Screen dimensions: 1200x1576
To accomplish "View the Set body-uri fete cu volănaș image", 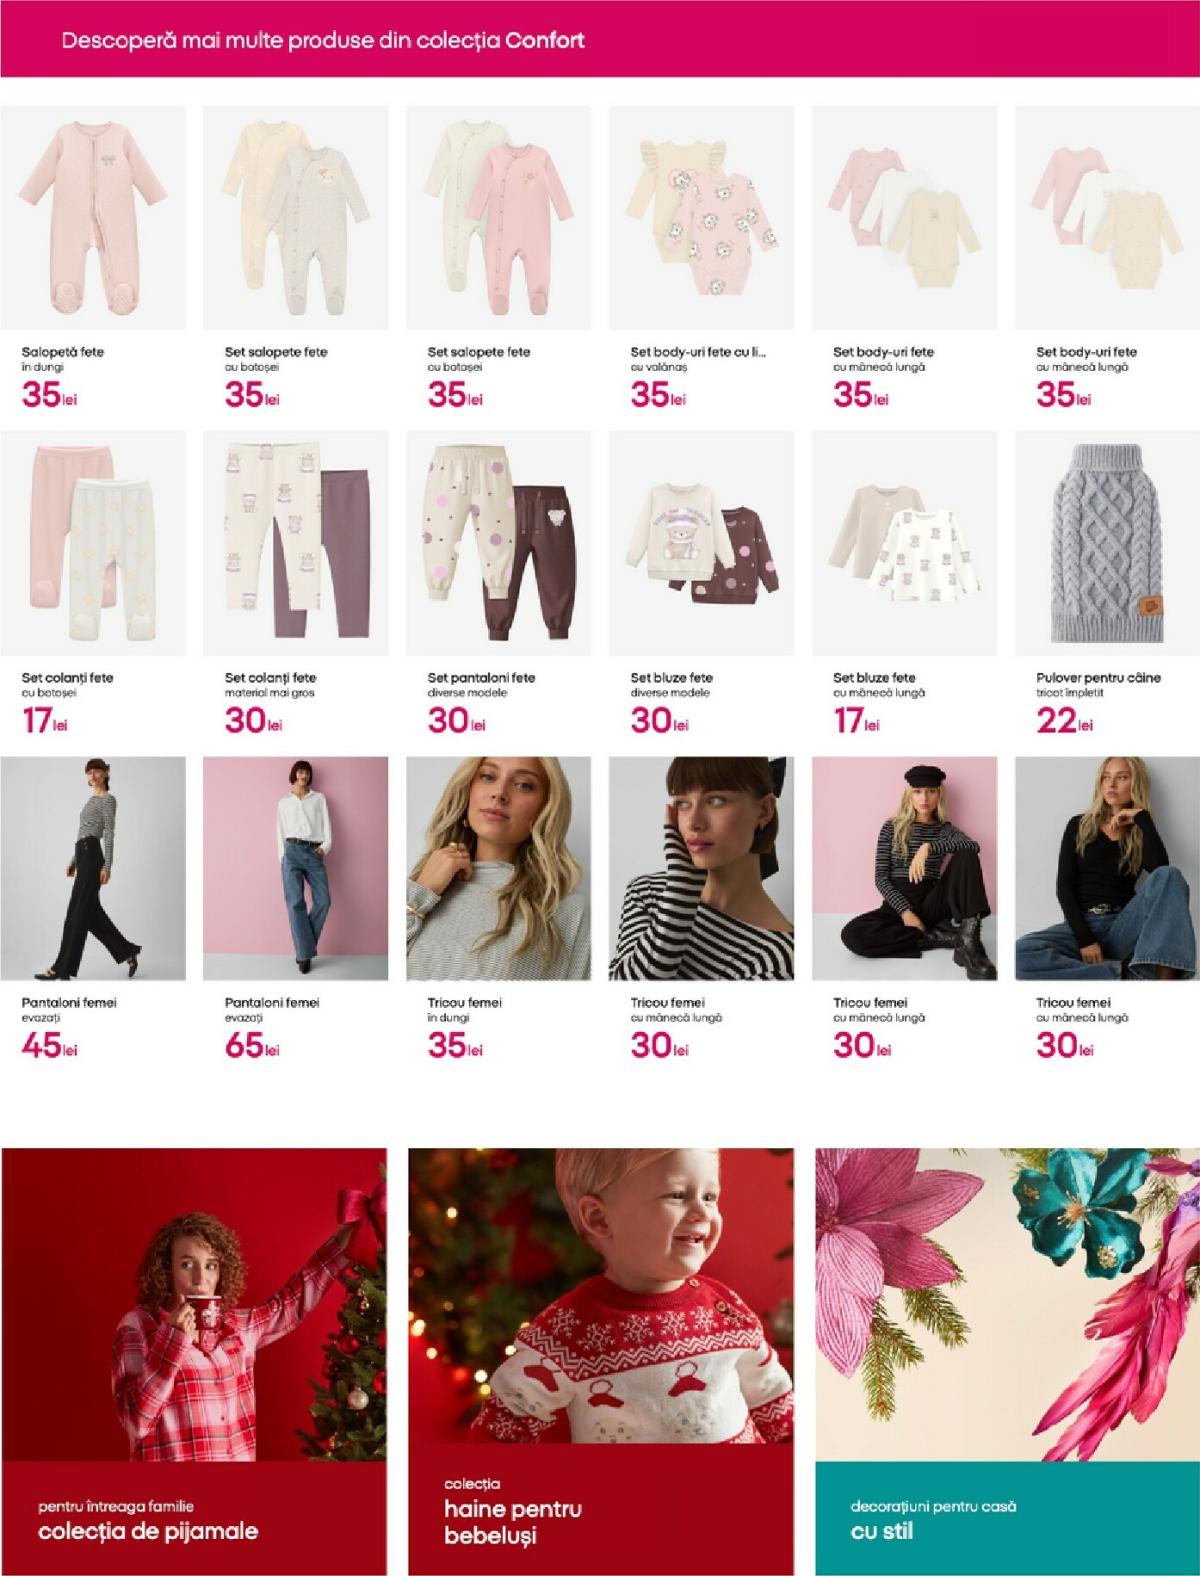I will pyautogui.click(x=701, y=218).
